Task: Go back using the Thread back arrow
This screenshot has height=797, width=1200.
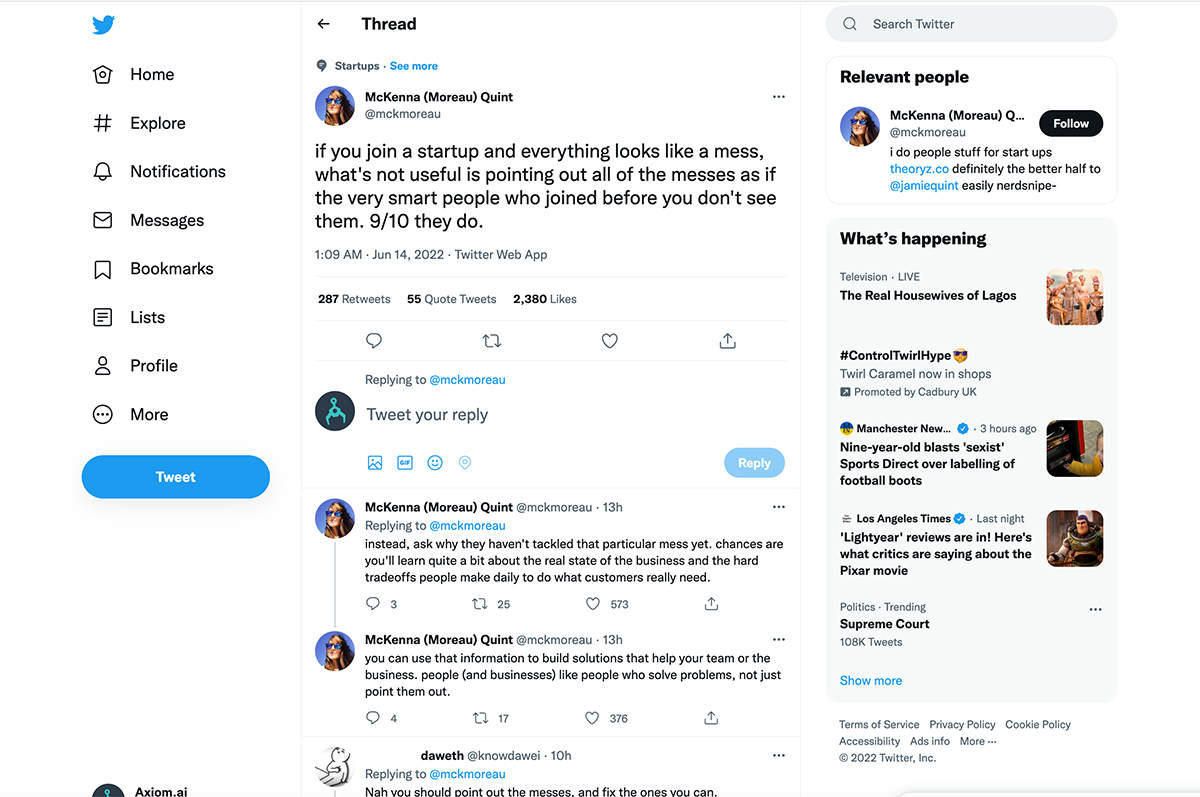Action: [322, 23]
